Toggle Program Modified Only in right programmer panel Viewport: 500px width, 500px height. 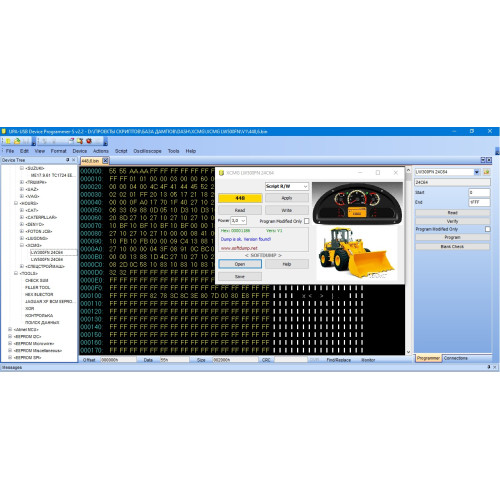click(x=488, y=229)
